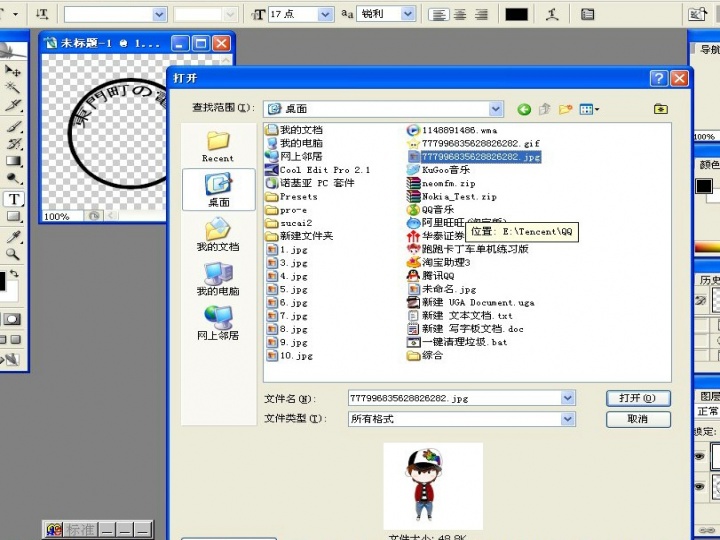Toggle top layer visibility eye

699,456
